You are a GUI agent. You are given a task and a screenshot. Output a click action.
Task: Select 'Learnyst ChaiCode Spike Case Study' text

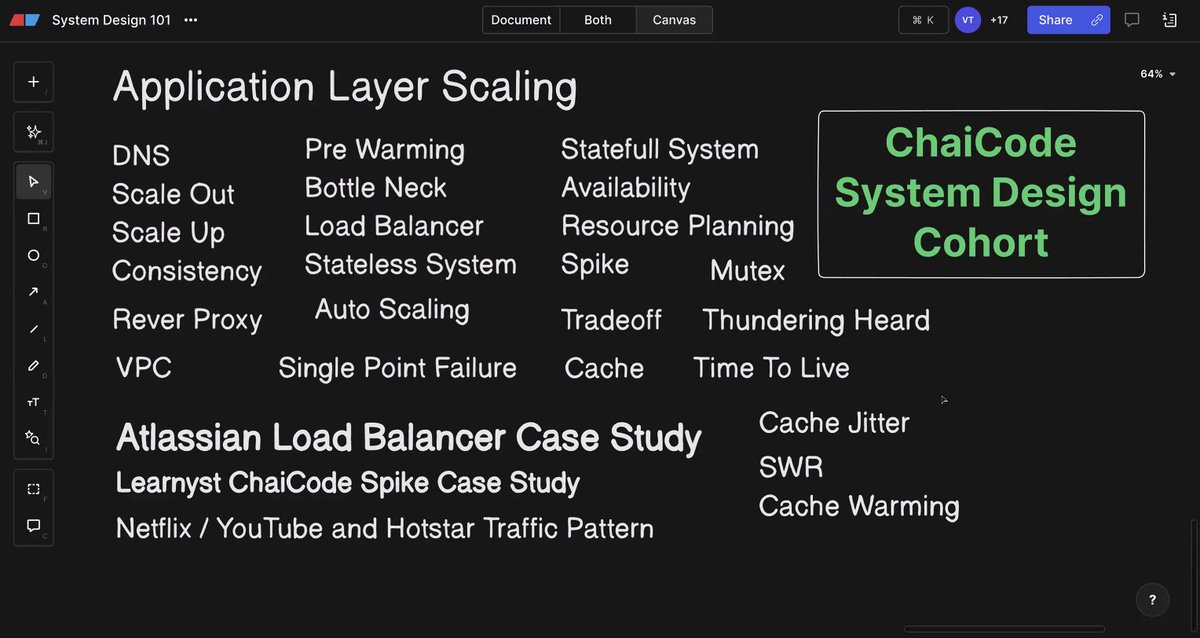pos(348,483)
